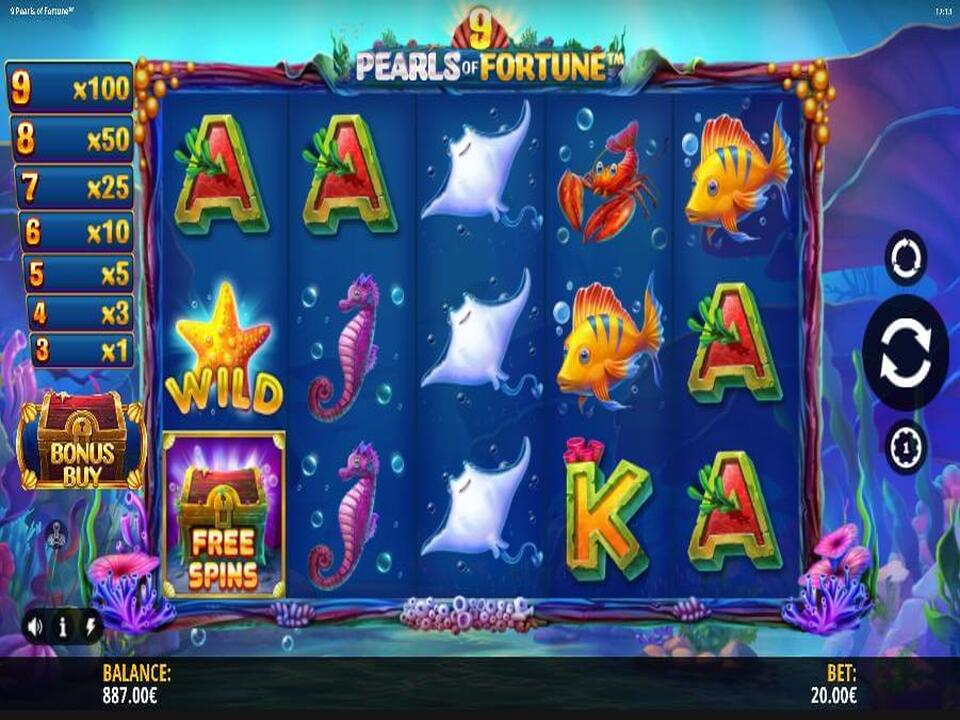The width and height of the screenshot is (960, 720).
Task: Select the 3 pearls x1 multiplier row
Action: click(x=81, y=350)
